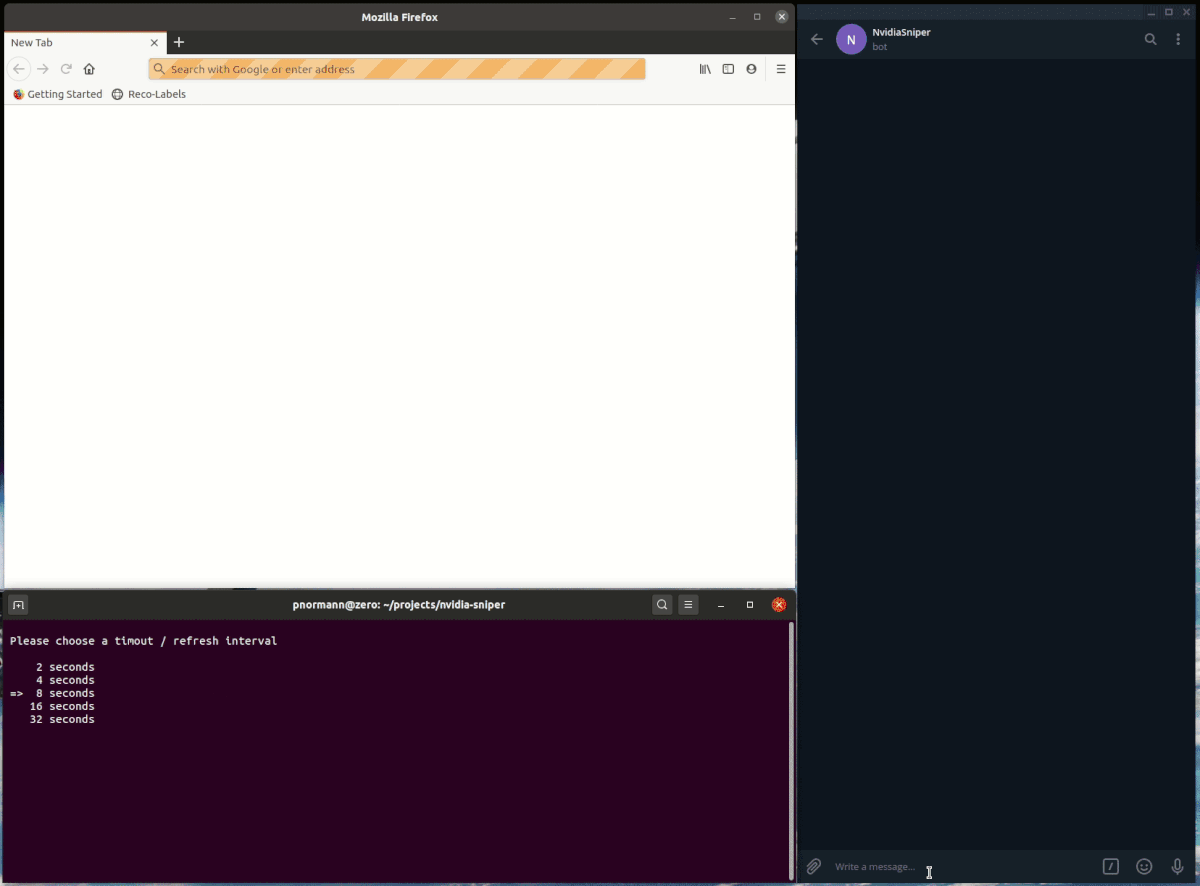
Task: Click the Mozilla Firefox title bar text
Action: [399, 17]
